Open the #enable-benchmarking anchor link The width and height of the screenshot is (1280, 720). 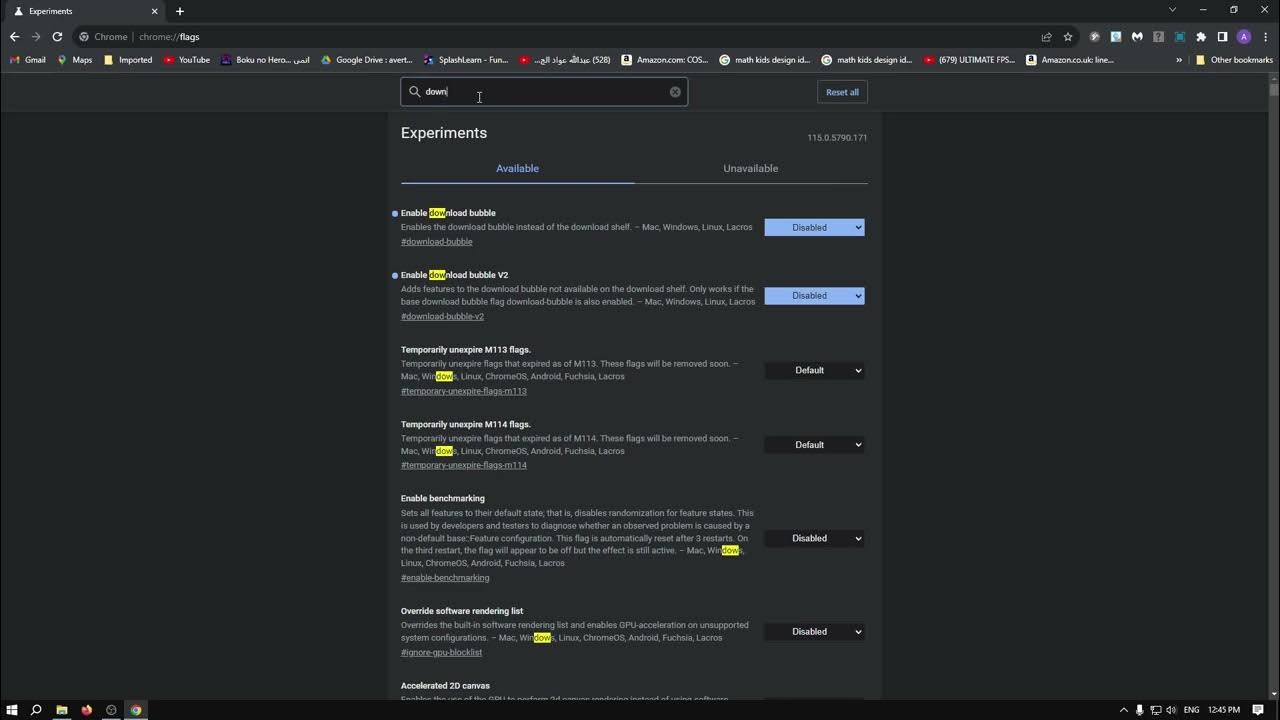pyautogui.click(x=445, y=578)
